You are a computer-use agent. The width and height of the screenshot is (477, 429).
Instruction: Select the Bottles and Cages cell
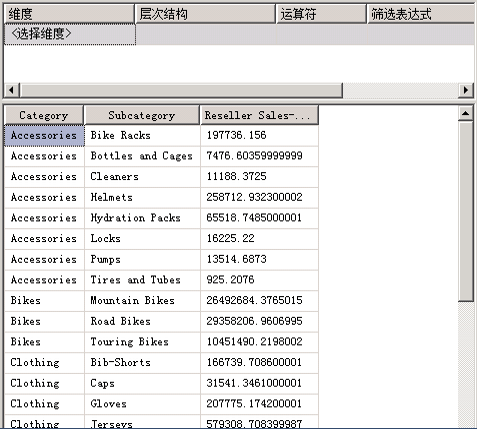tap(142, 156)
